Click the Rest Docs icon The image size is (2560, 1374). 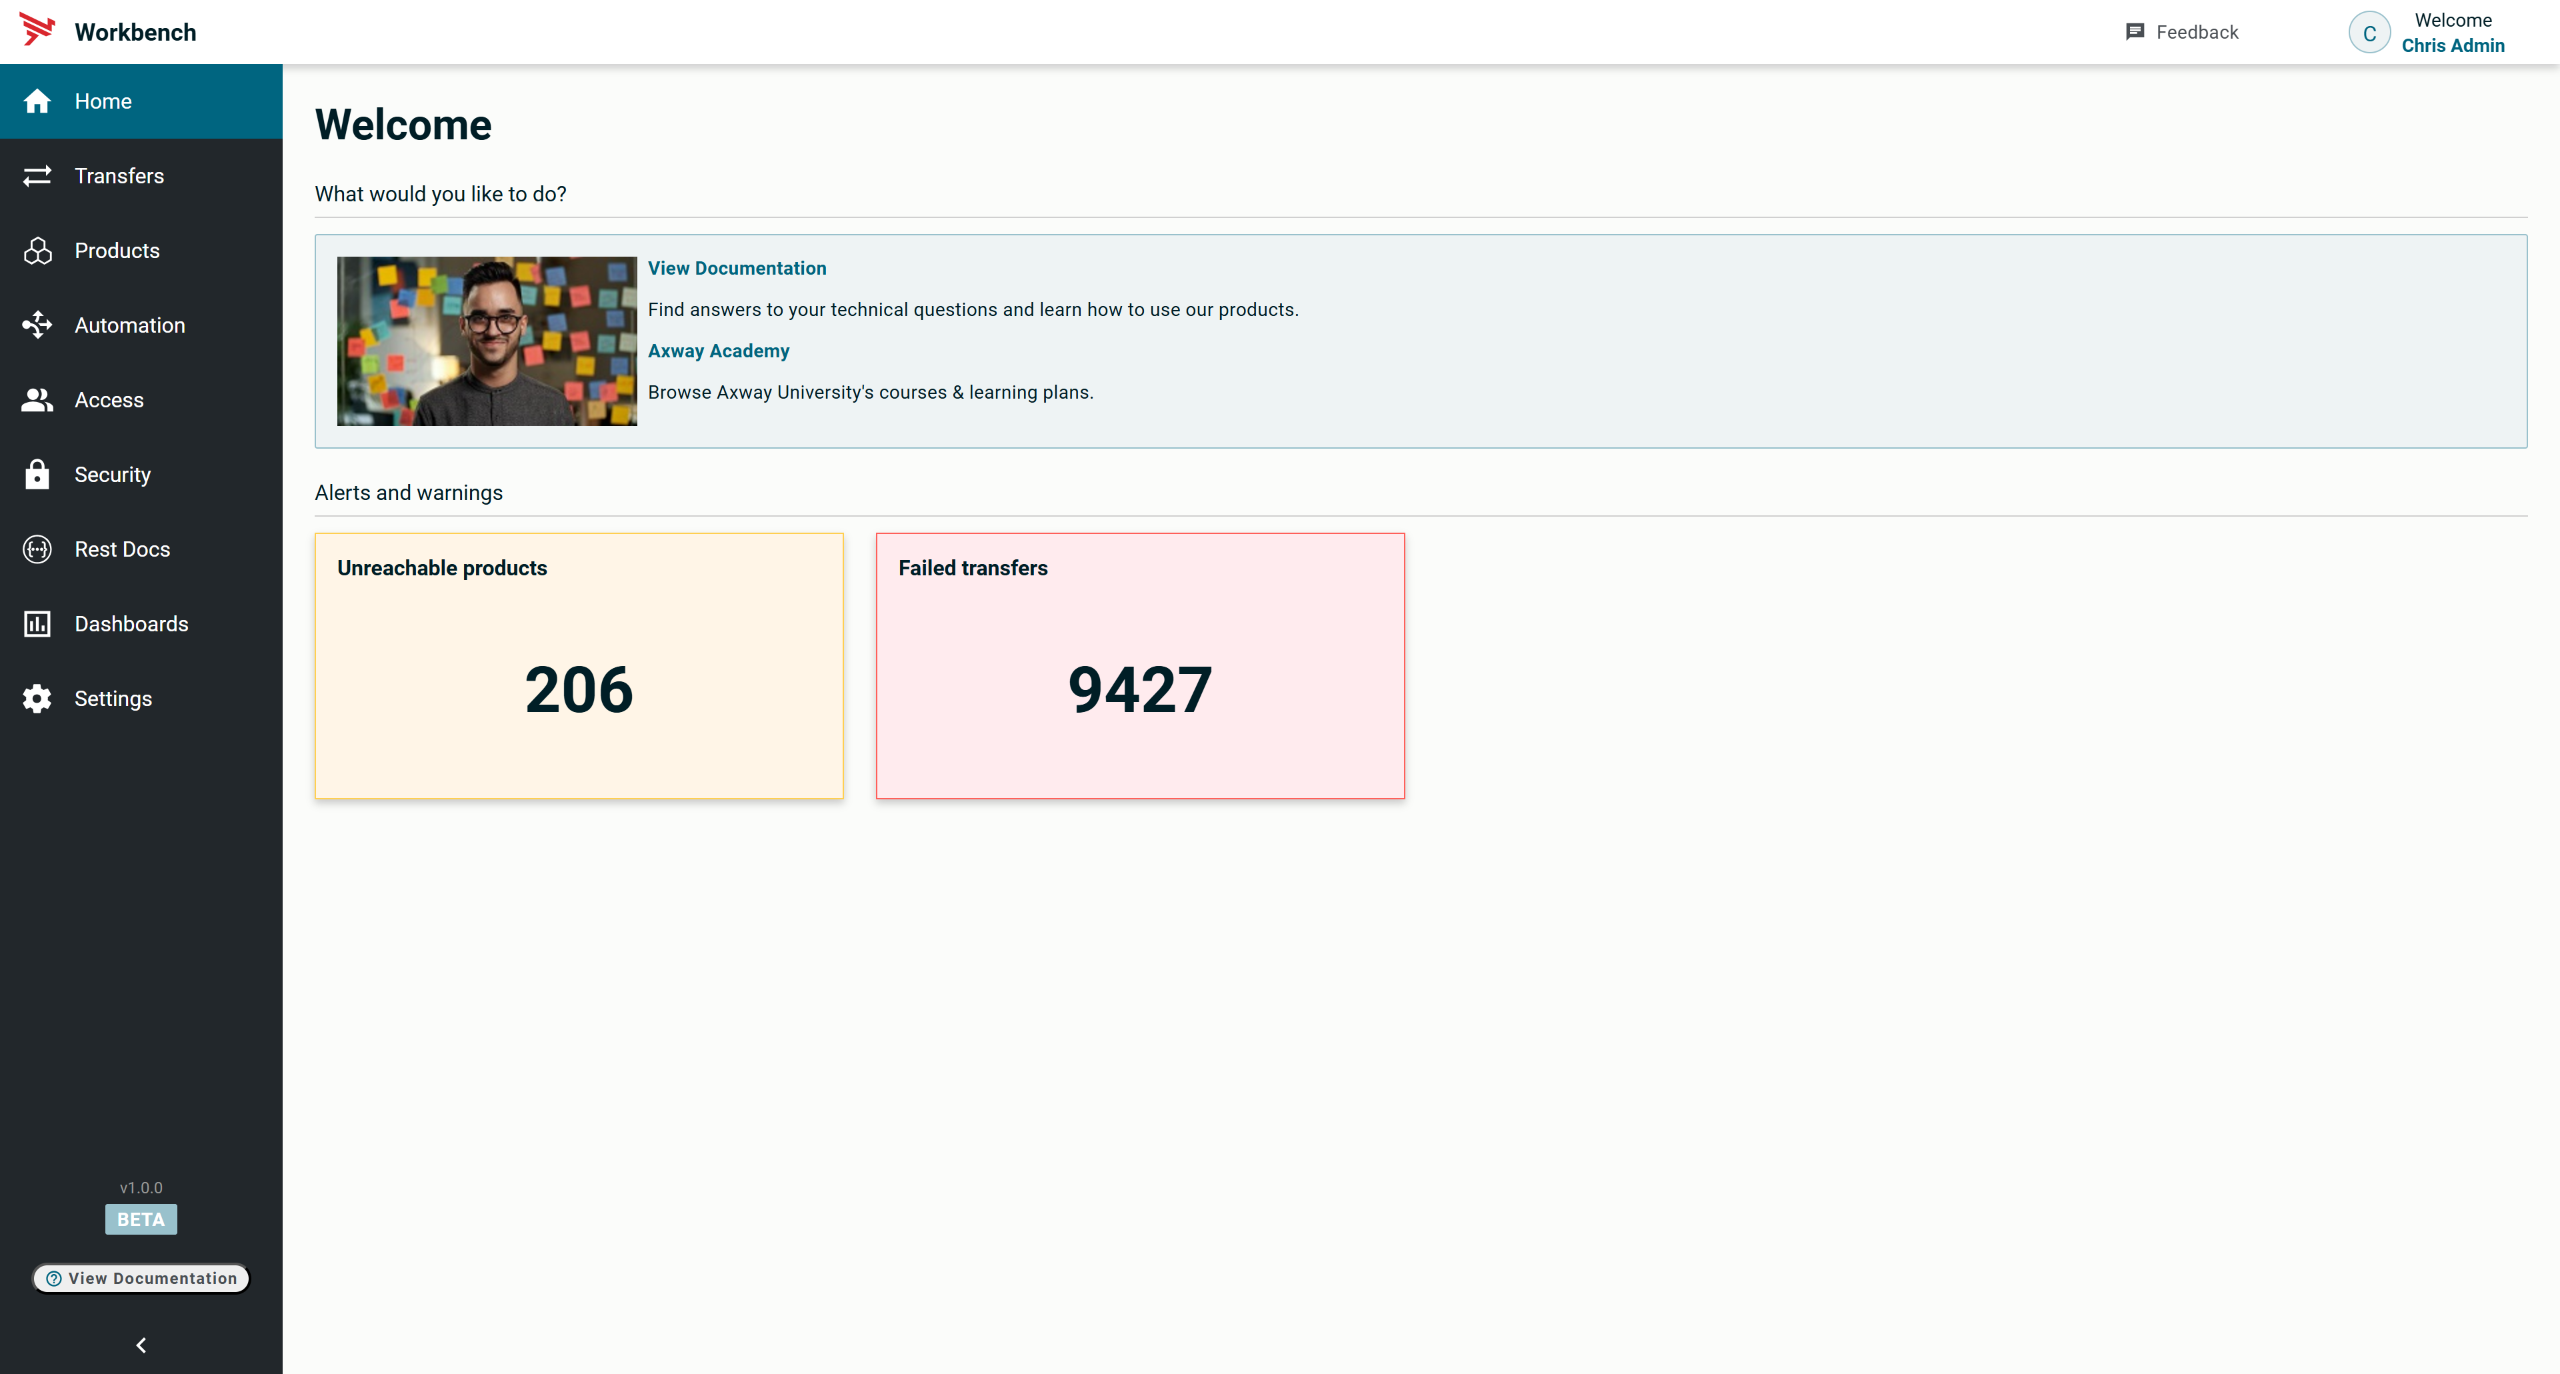point(37,549)
